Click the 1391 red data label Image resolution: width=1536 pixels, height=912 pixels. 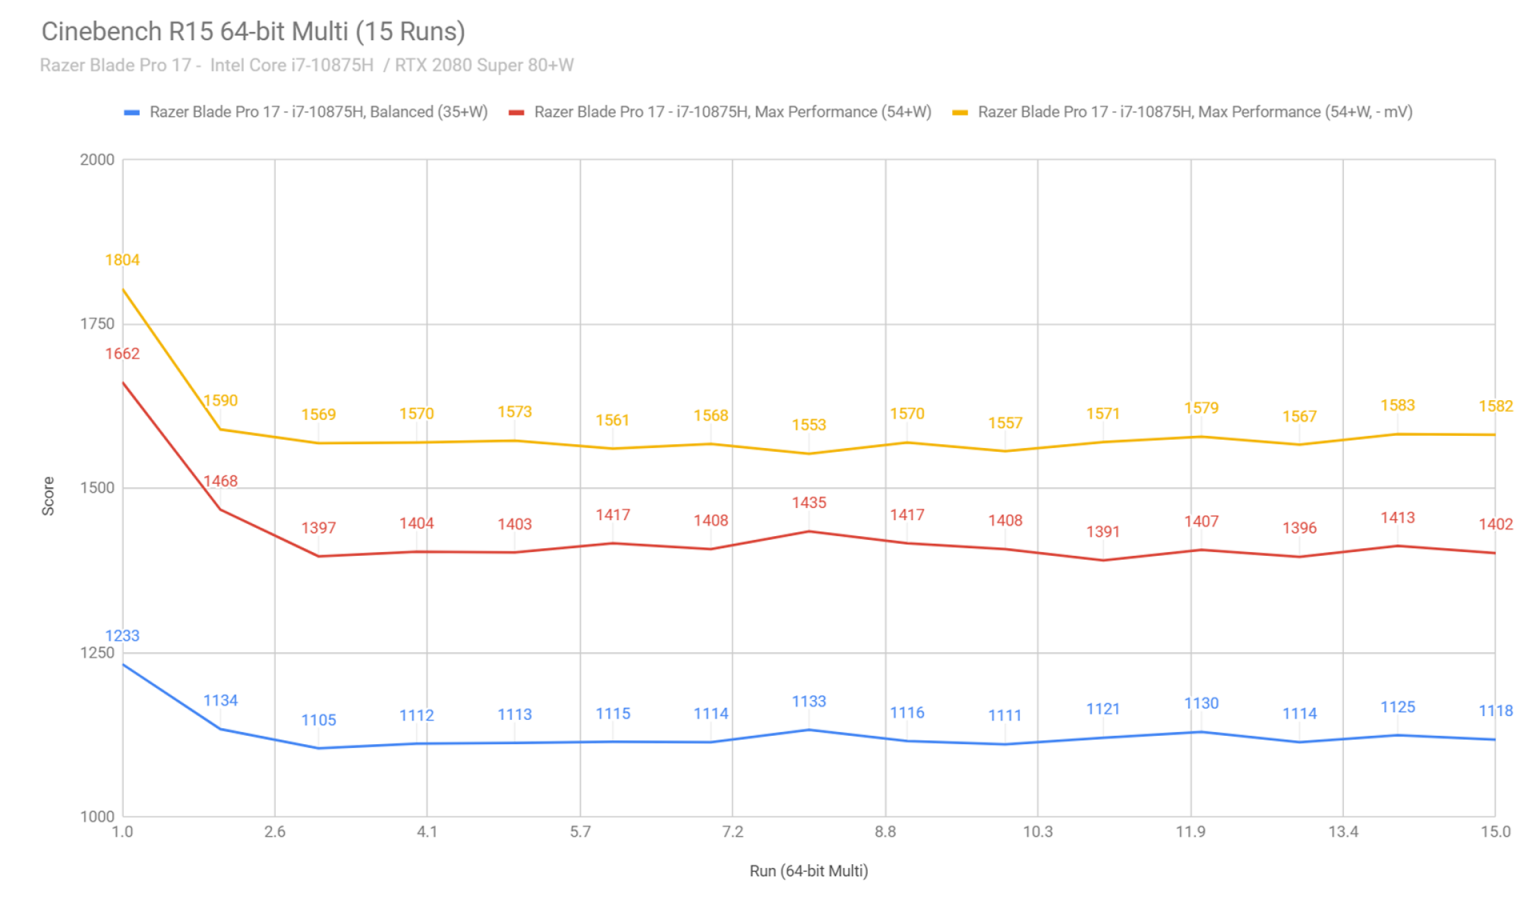click(x=1103, y=532)
